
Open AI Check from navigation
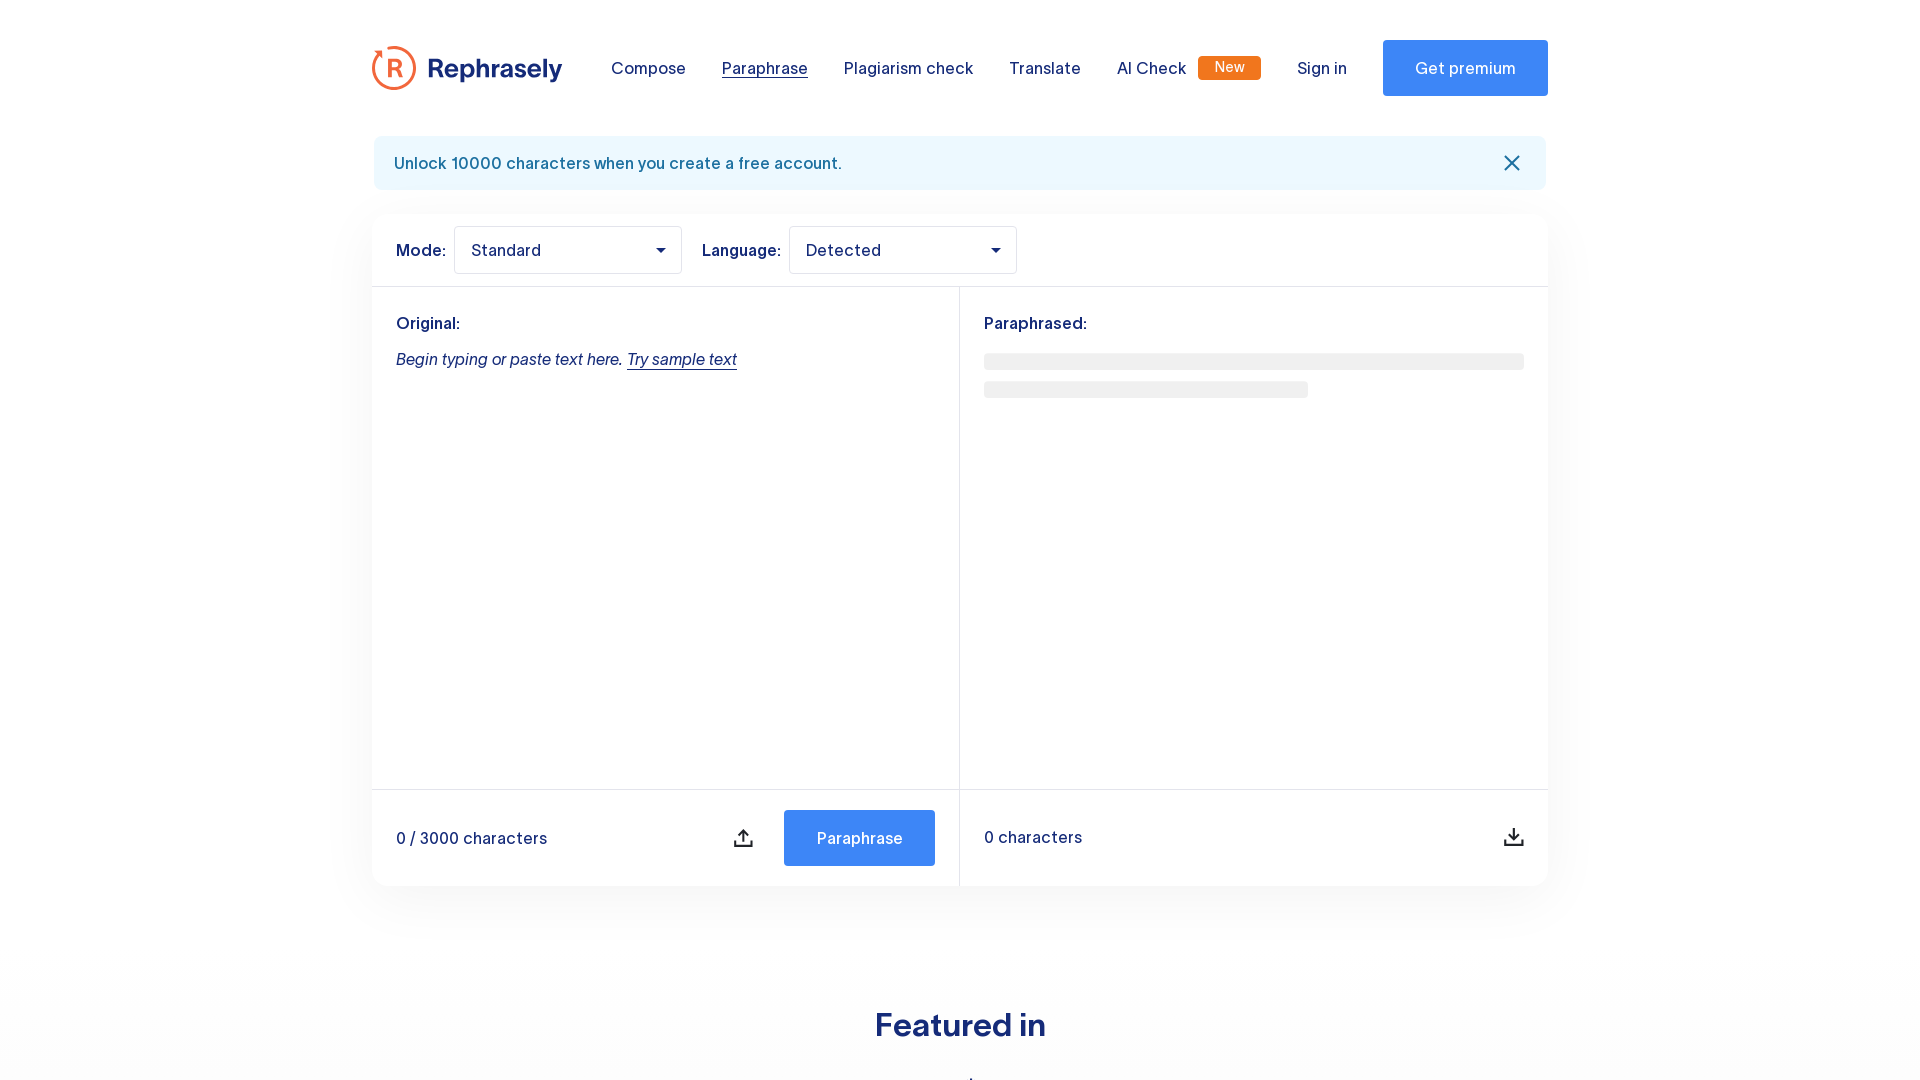click(1151, 68)
